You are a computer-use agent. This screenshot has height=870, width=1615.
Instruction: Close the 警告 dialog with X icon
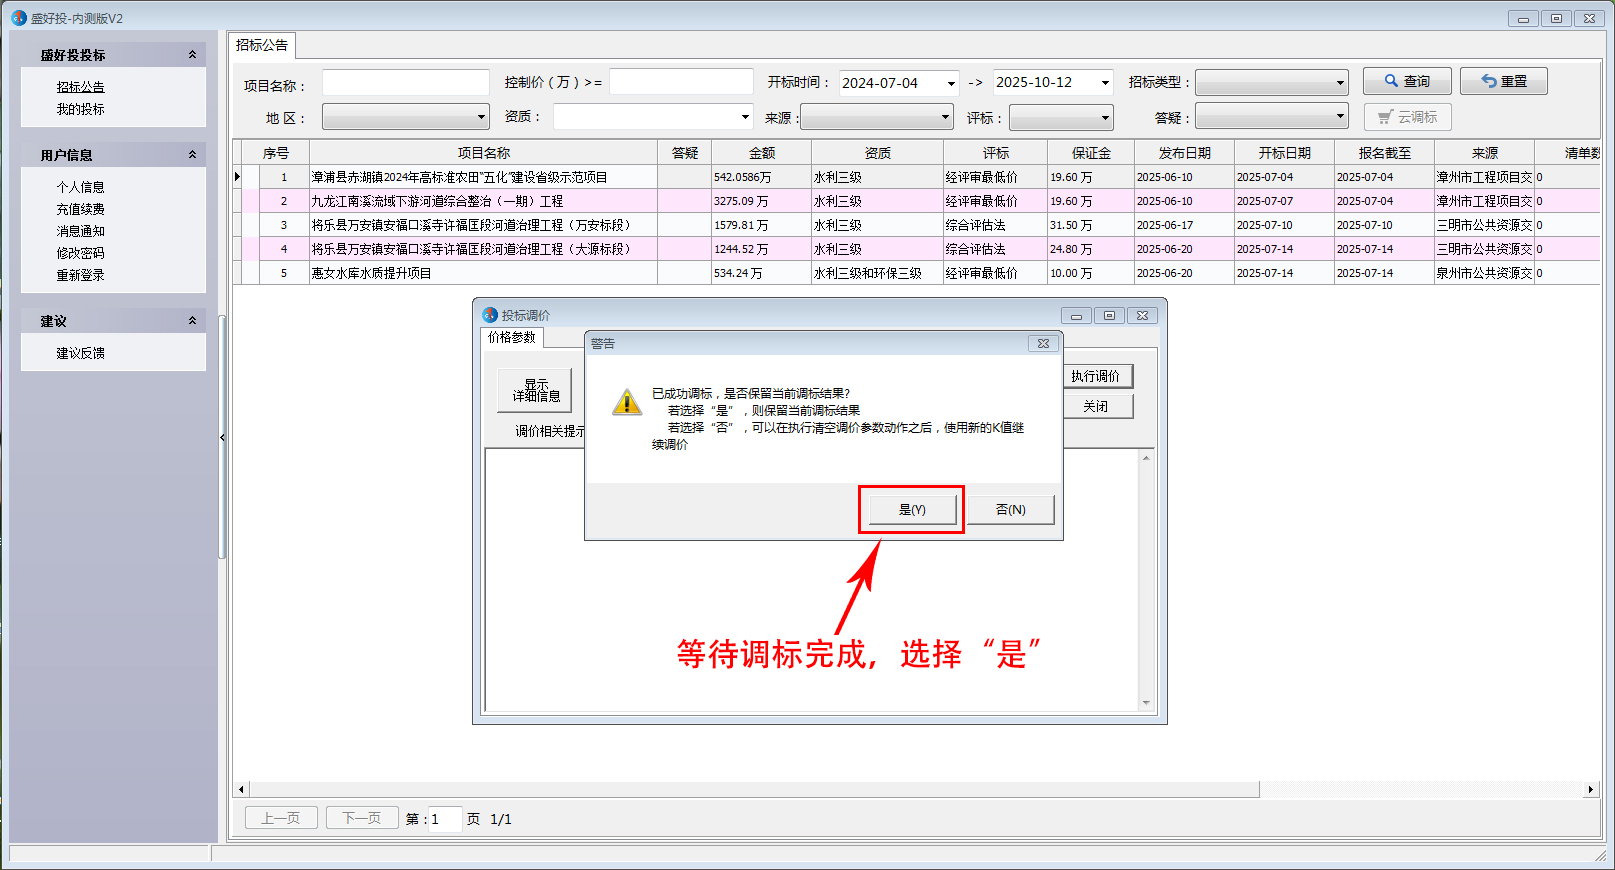pos(1042,343)
